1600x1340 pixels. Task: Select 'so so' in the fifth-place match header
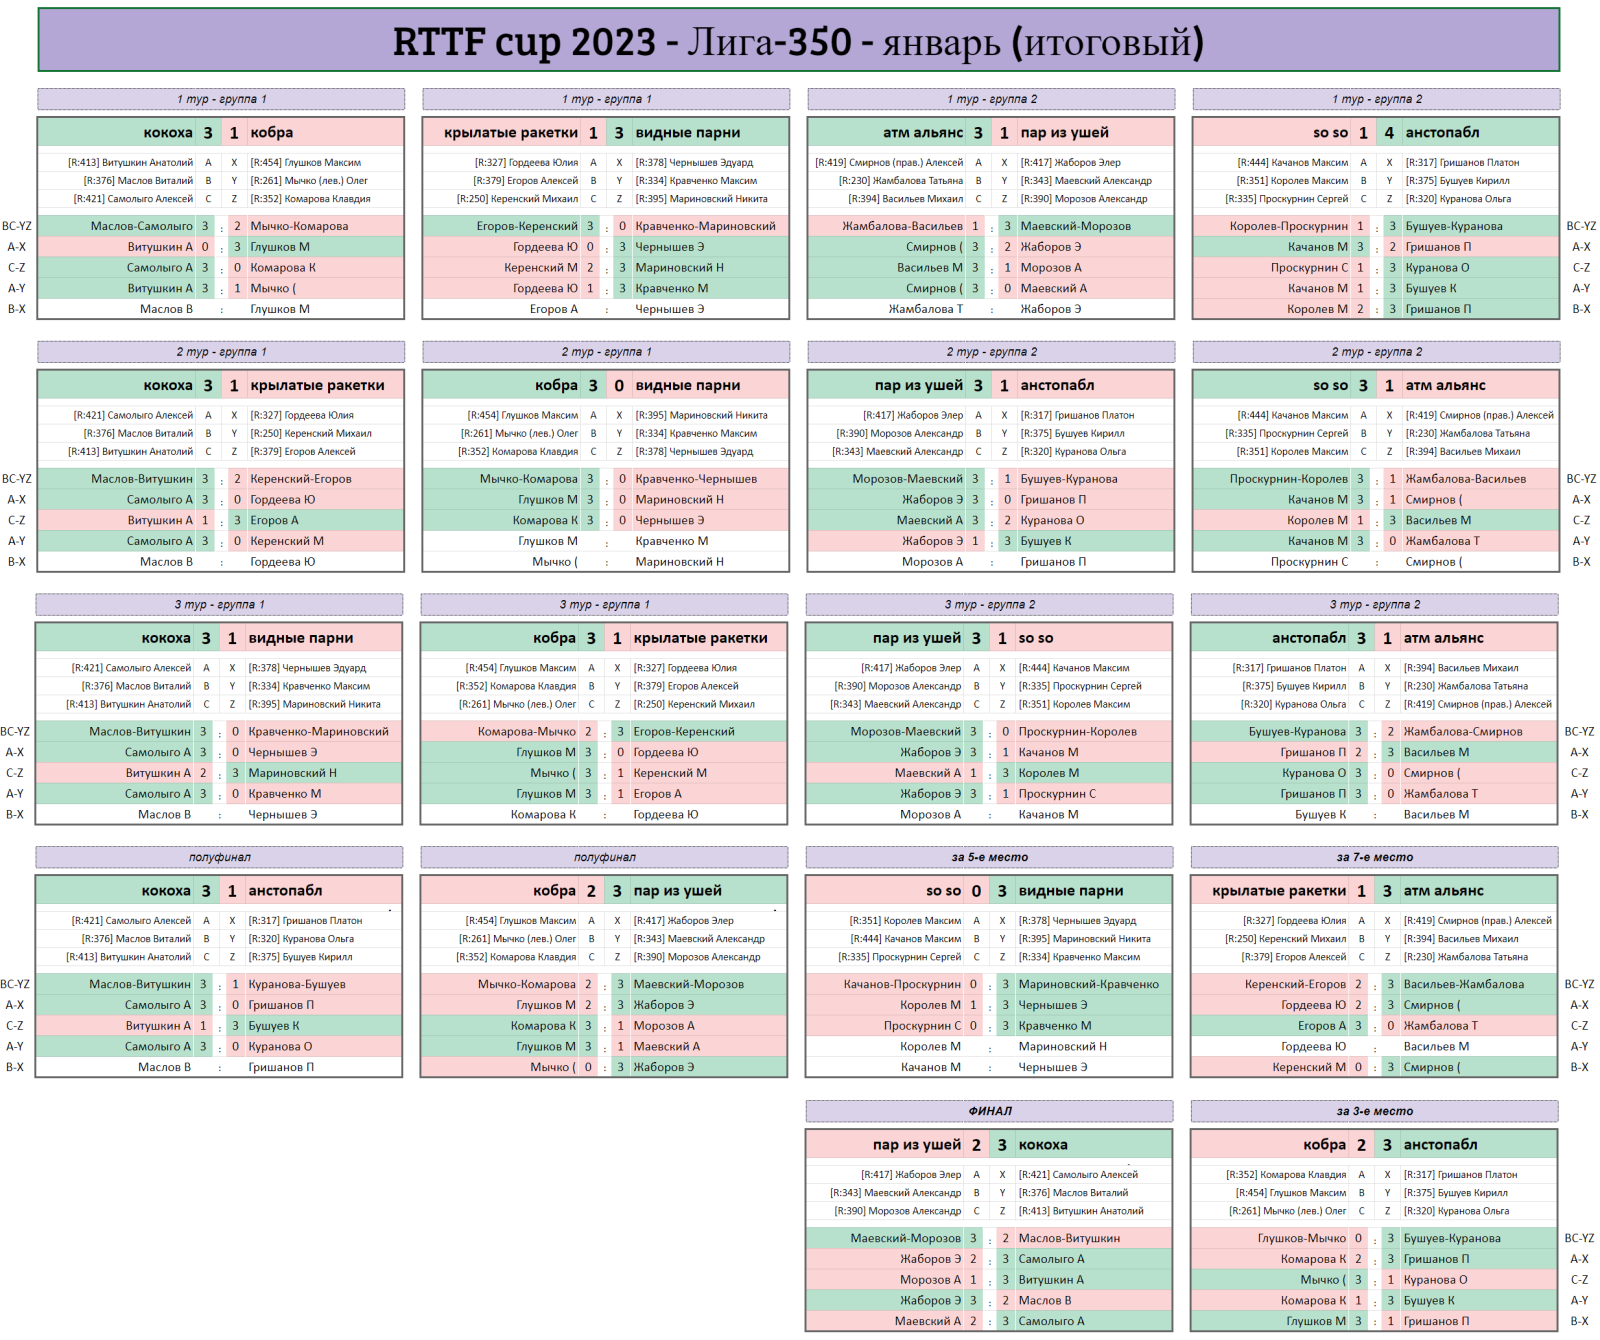[x=943, y=890]
